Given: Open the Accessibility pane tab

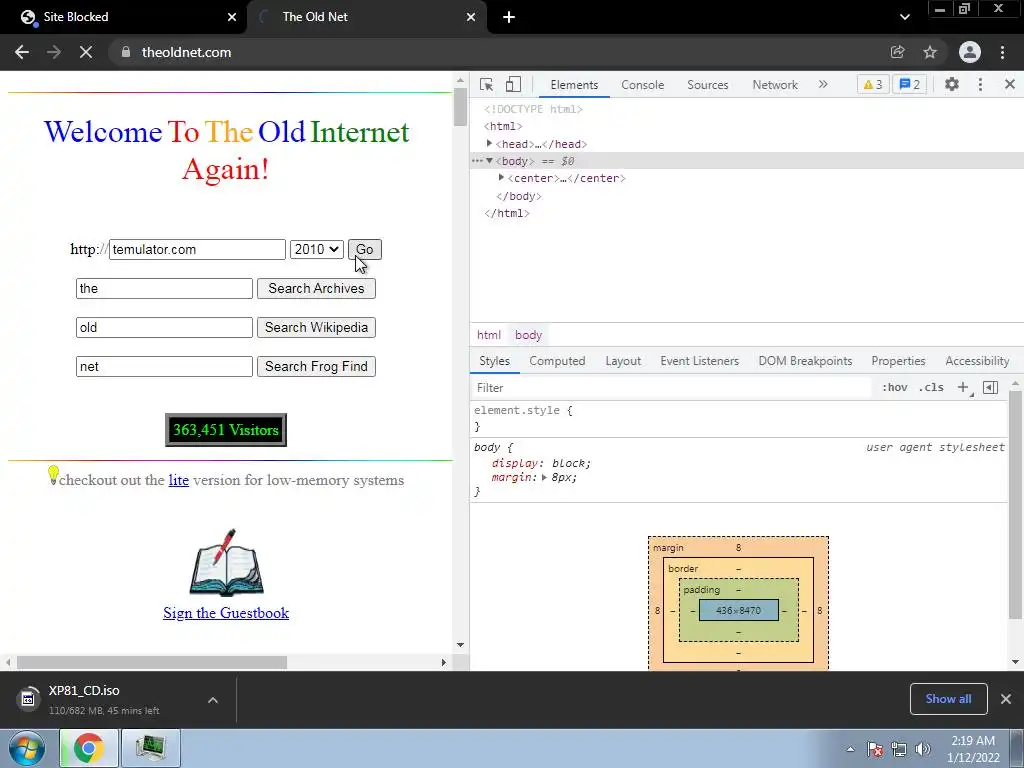Looking at the screenshot, I should coord(977,361).
